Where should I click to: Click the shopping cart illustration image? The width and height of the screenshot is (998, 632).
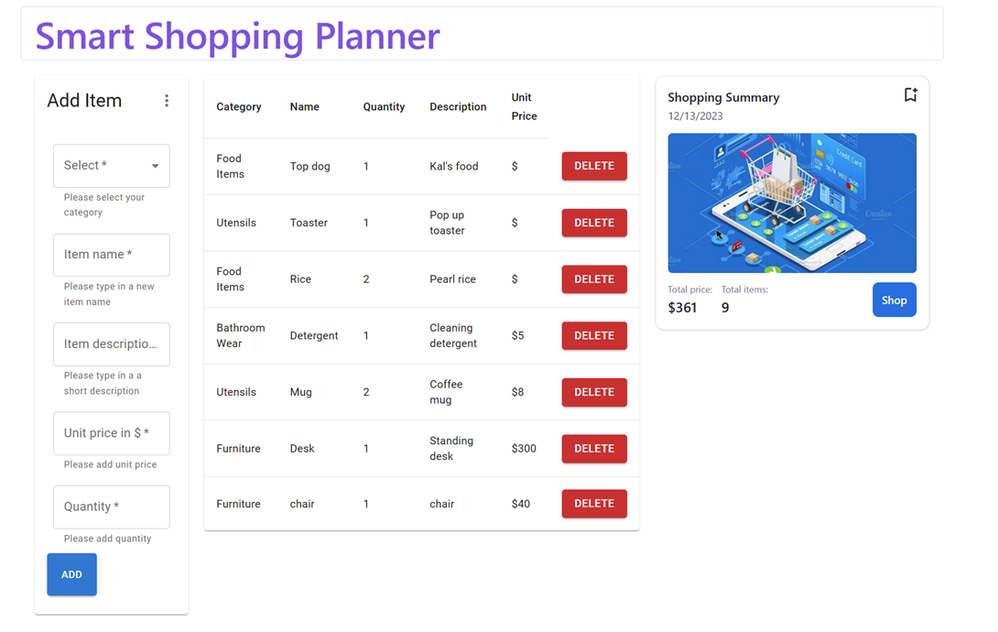(792, 203)
